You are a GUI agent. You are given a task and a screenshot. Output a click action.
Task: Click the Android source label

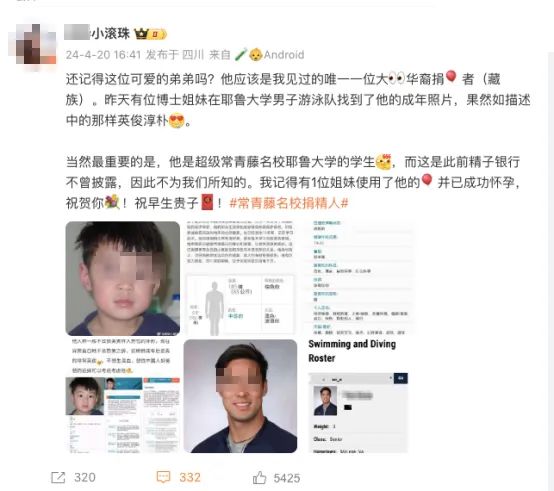284,55
